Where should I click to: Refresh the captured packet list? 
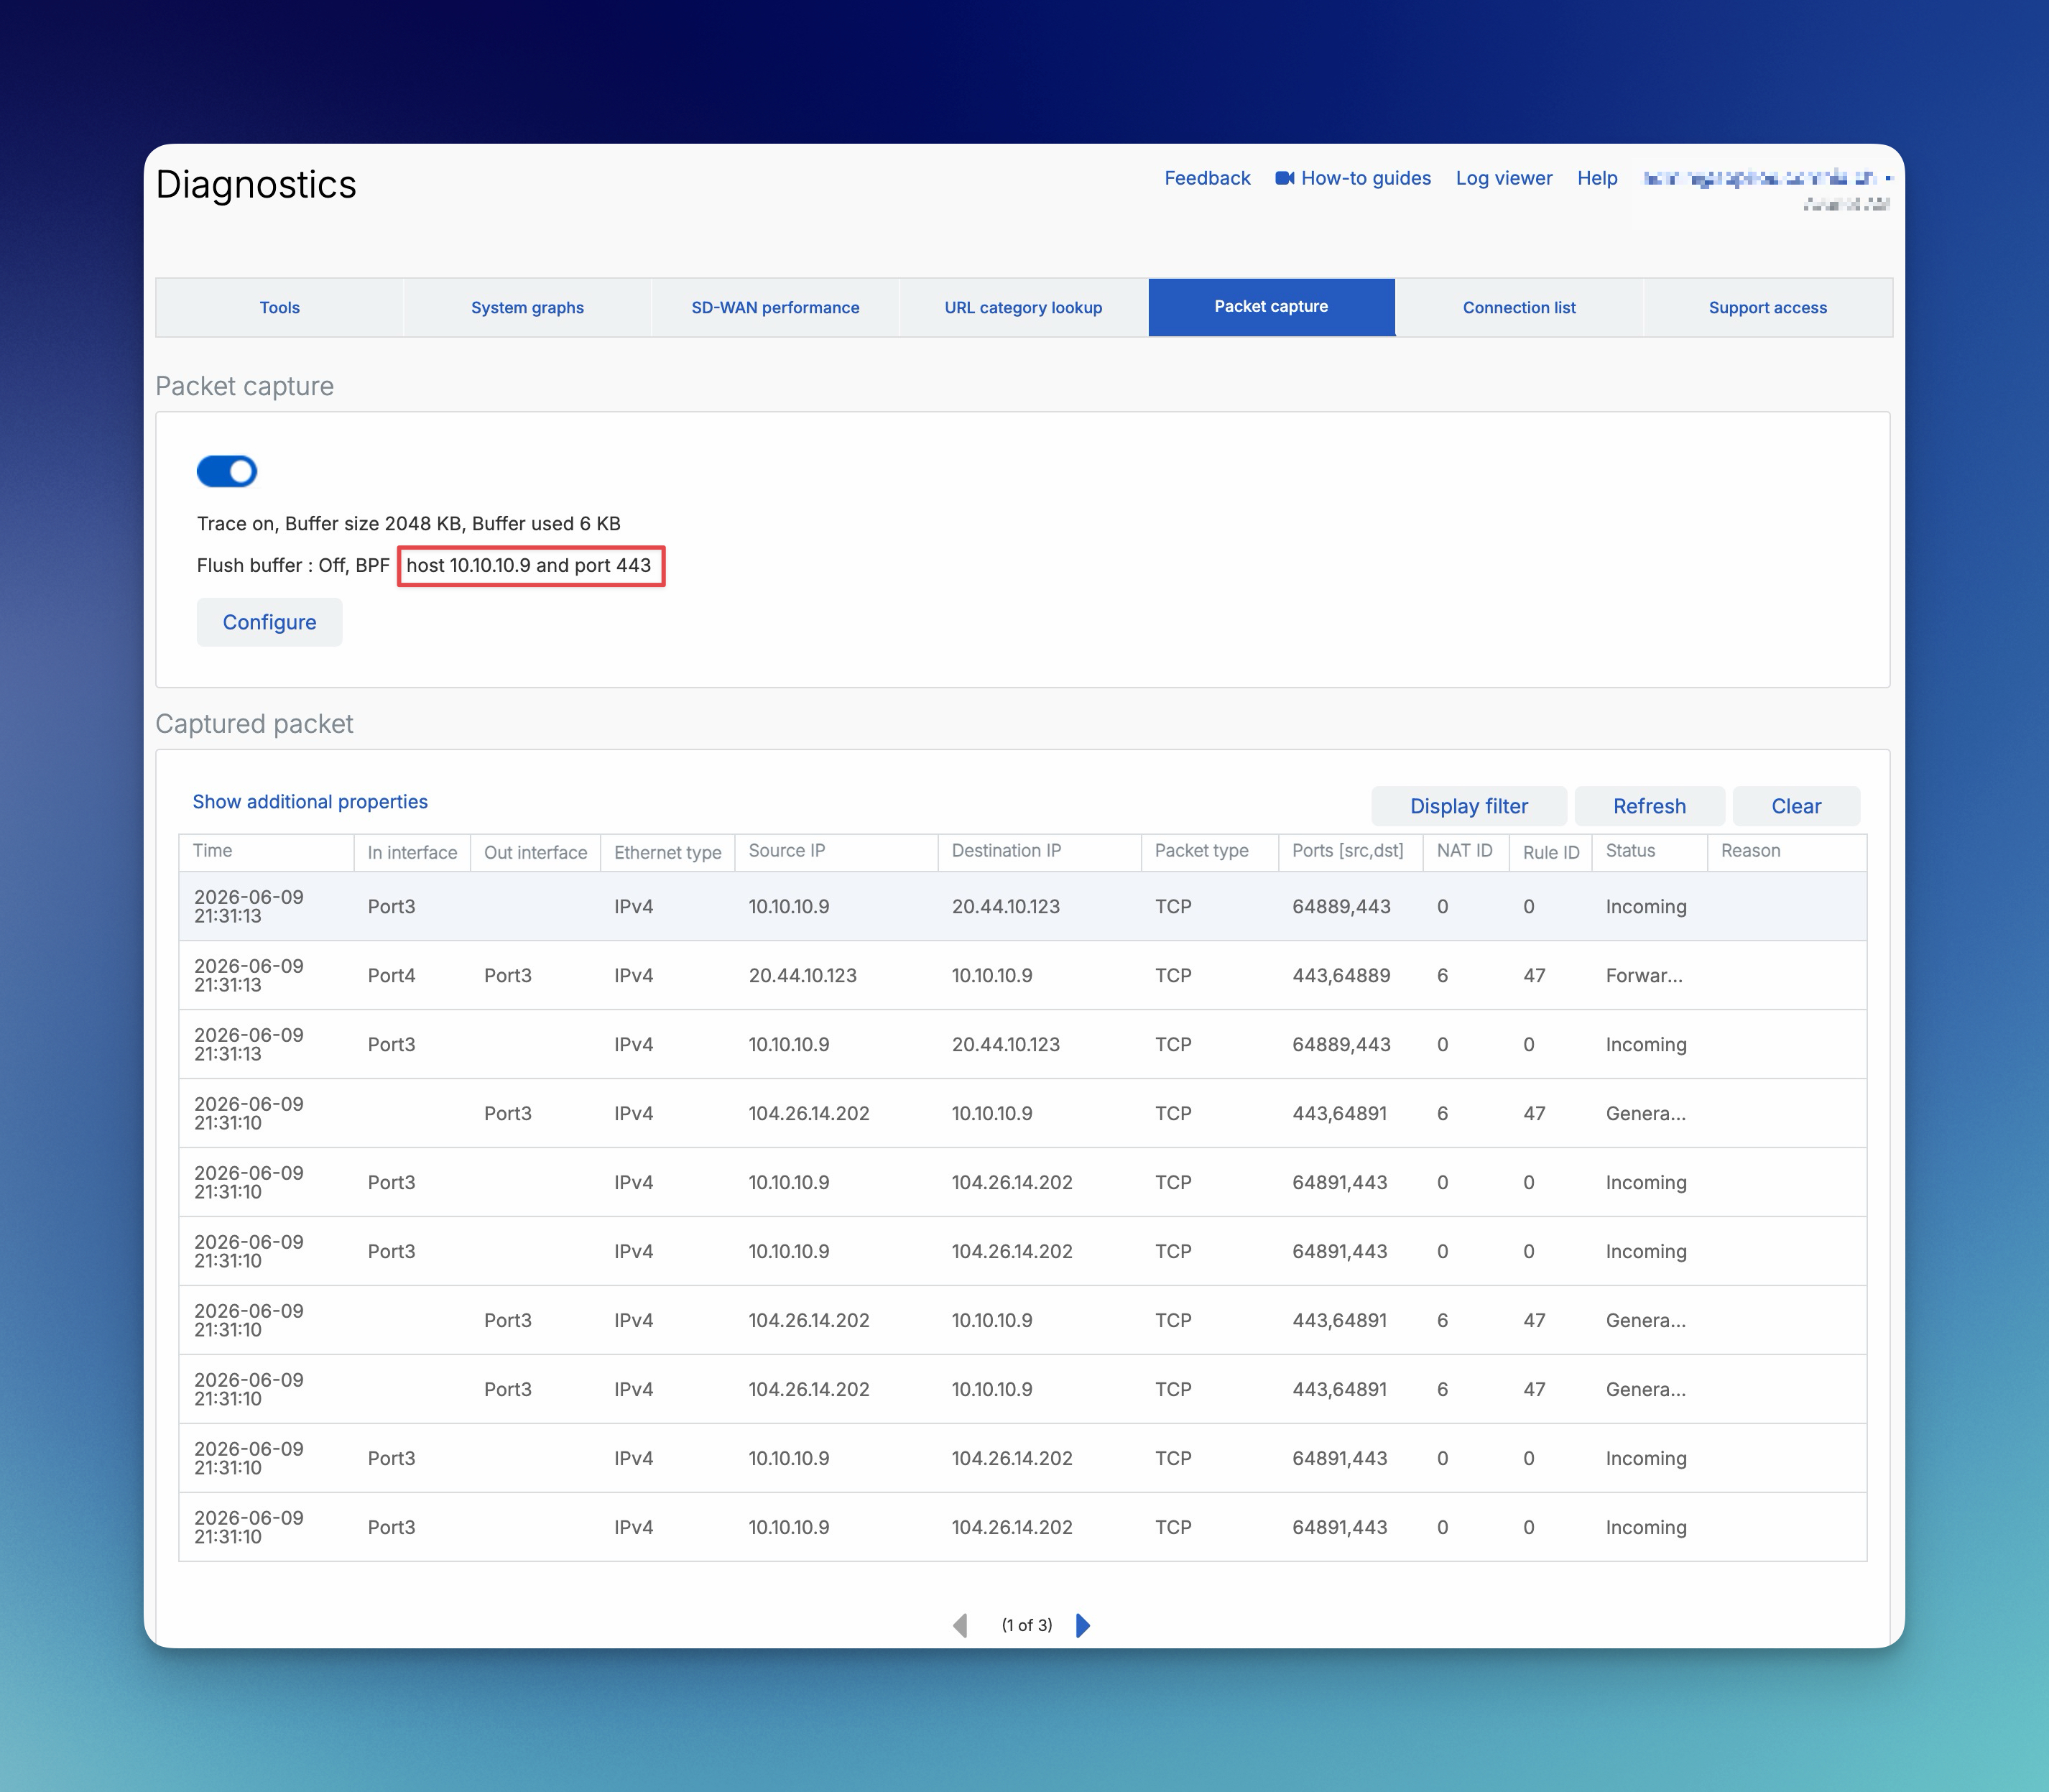pos(1649,806)
